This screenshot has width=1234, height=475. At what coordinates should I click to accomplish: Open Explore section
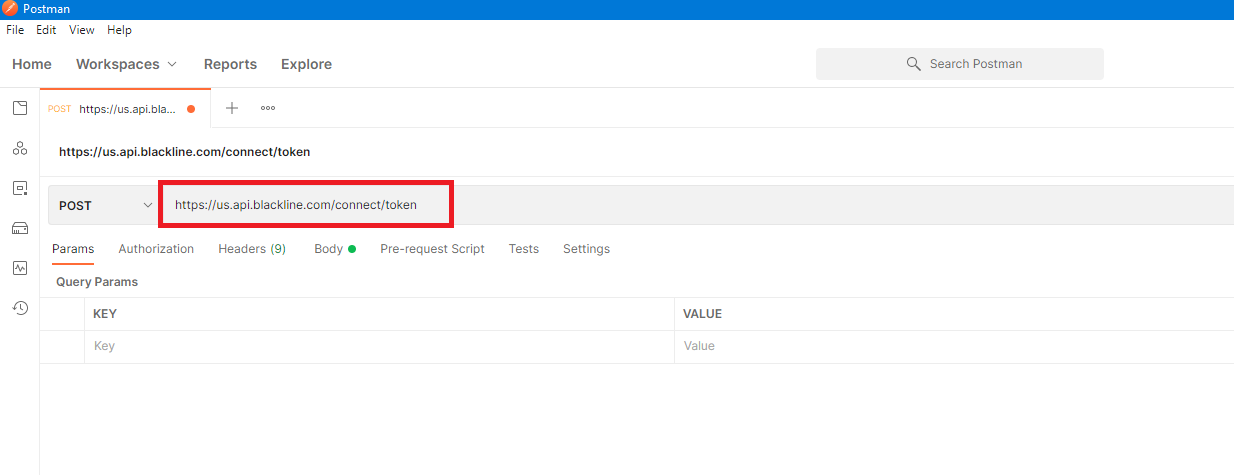[x=306, y=64]
